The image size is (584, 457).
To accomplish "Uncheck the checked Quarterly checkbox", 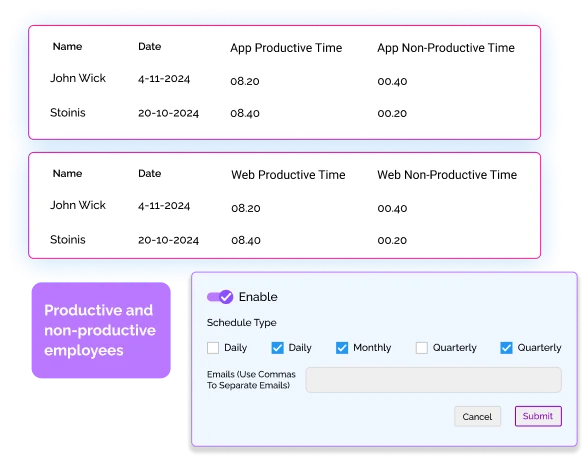I will click(x=506, y=348).
